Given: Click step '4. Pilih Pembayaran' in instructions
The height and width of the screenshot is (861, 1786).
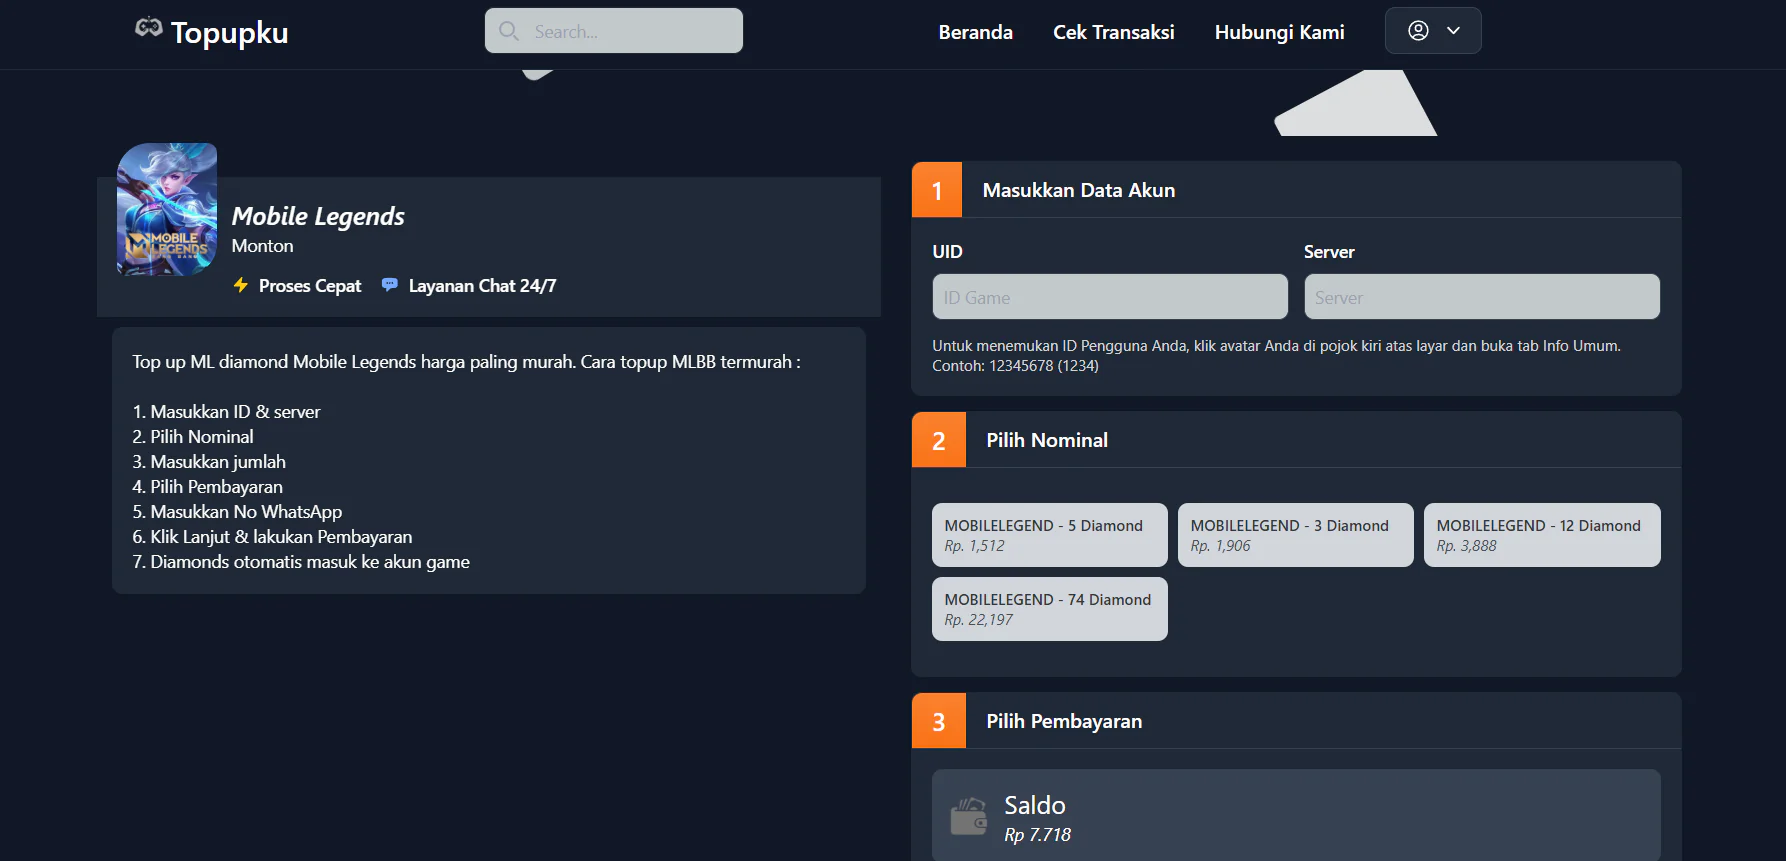Looking at the screenshot, I should coord(208,487).
